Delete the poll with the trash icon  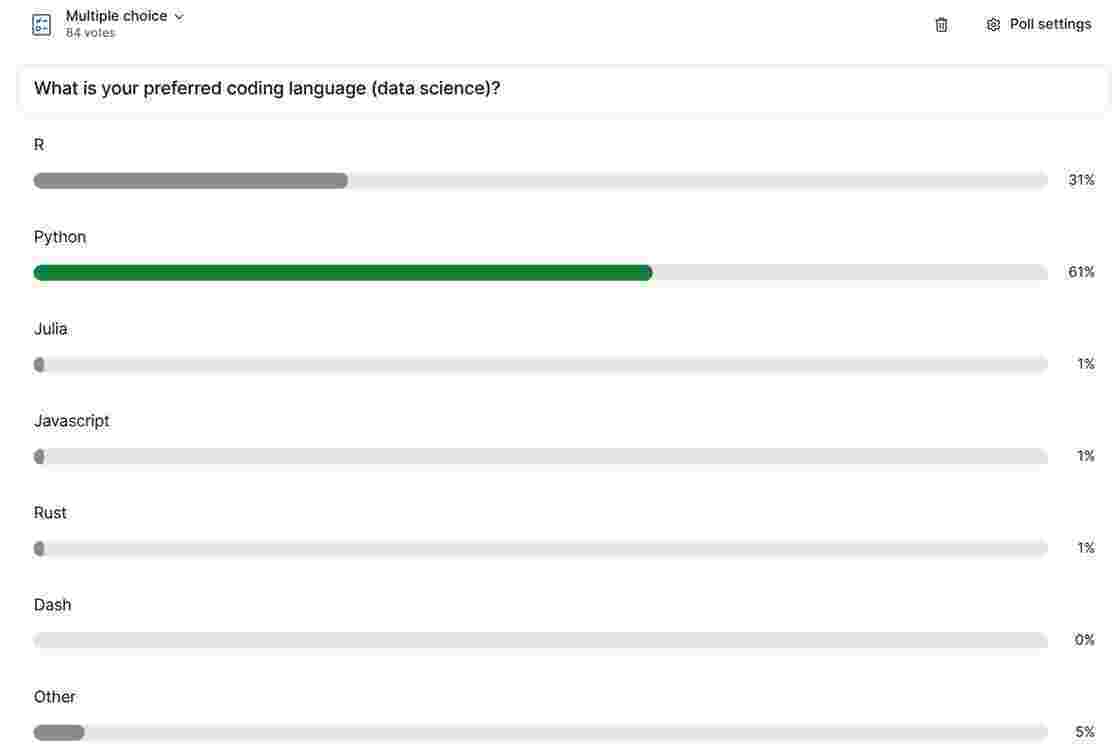coord(941,25)
